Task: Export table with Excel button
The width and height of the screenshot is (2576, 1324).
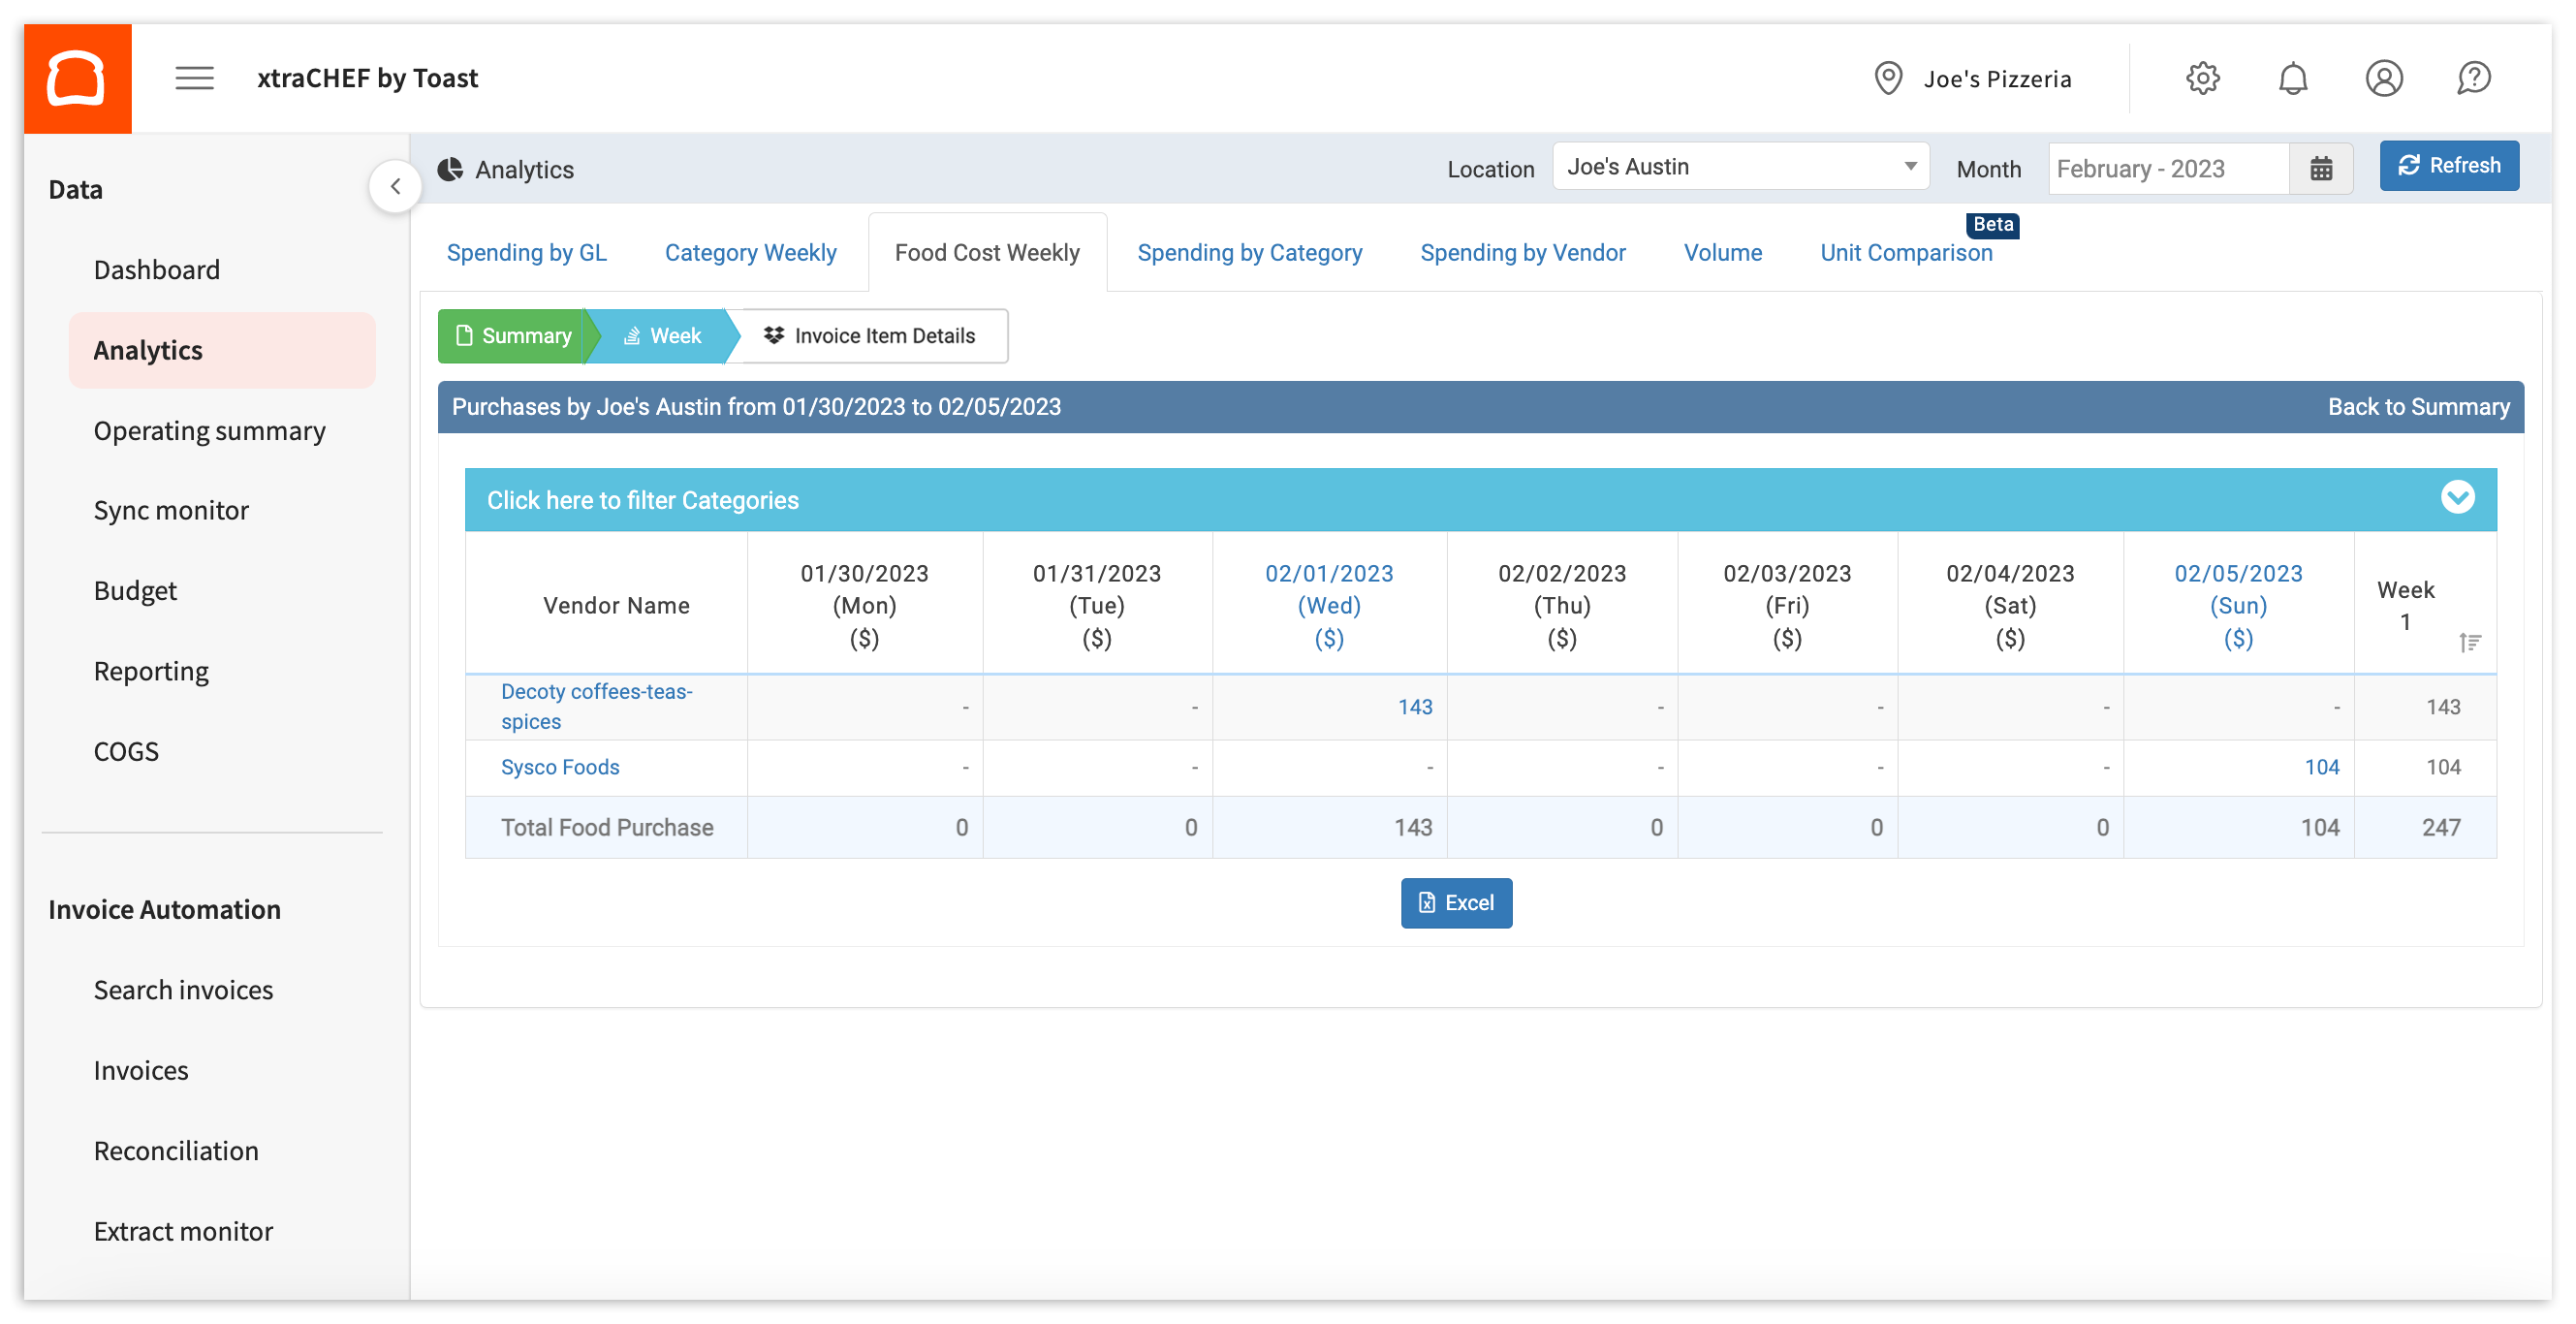Action: 1455,902
